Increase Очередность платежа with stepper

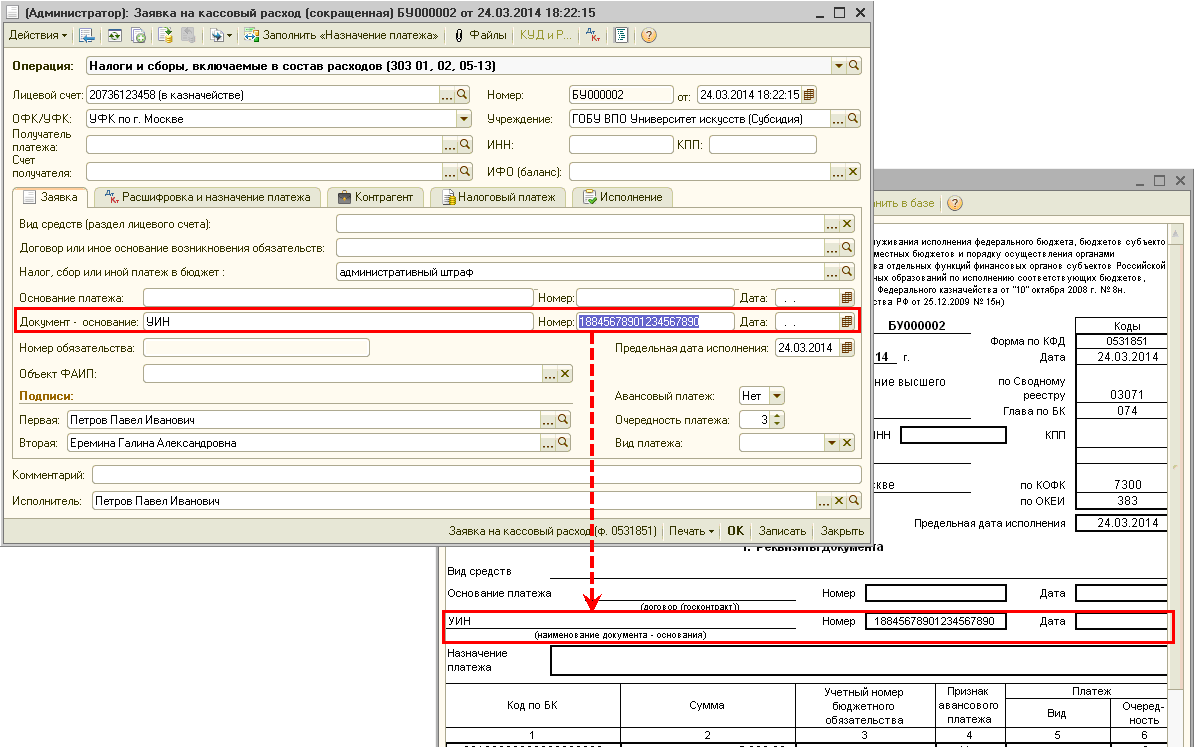[x=777, y=416]
